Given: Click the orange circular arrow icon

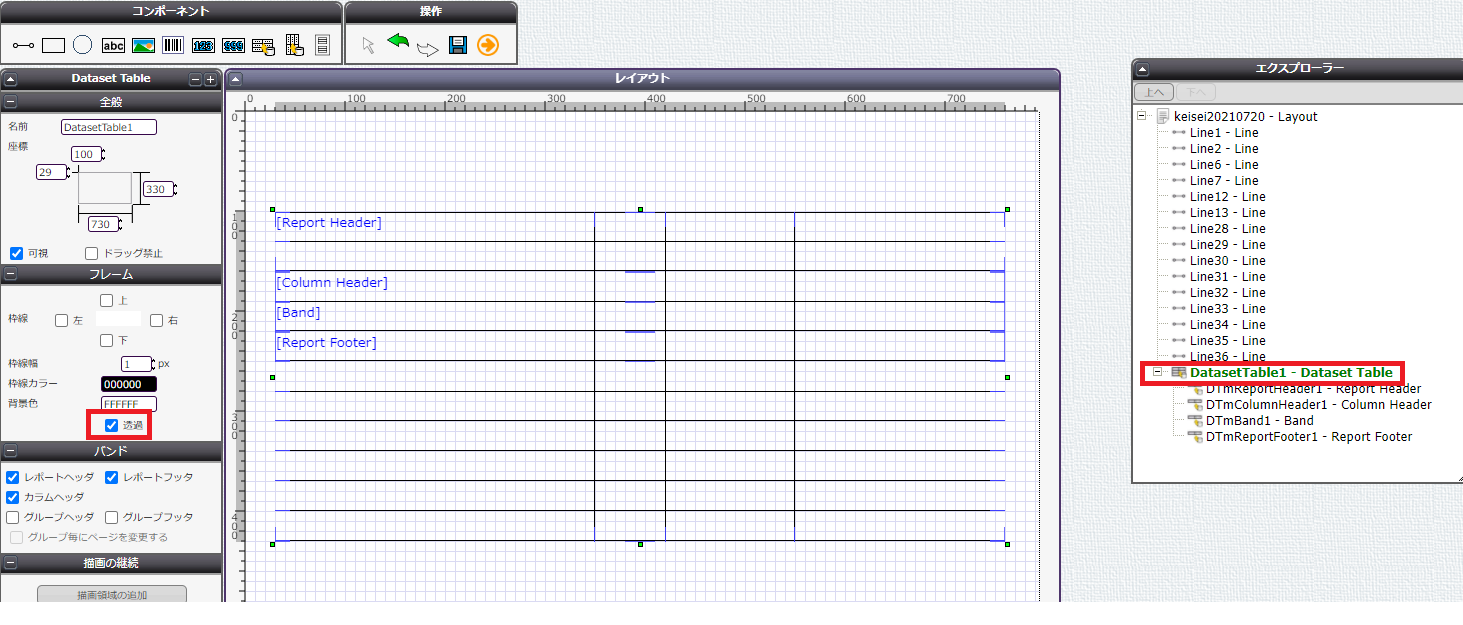Looking at the screenshot, I should tap(487, 45).
